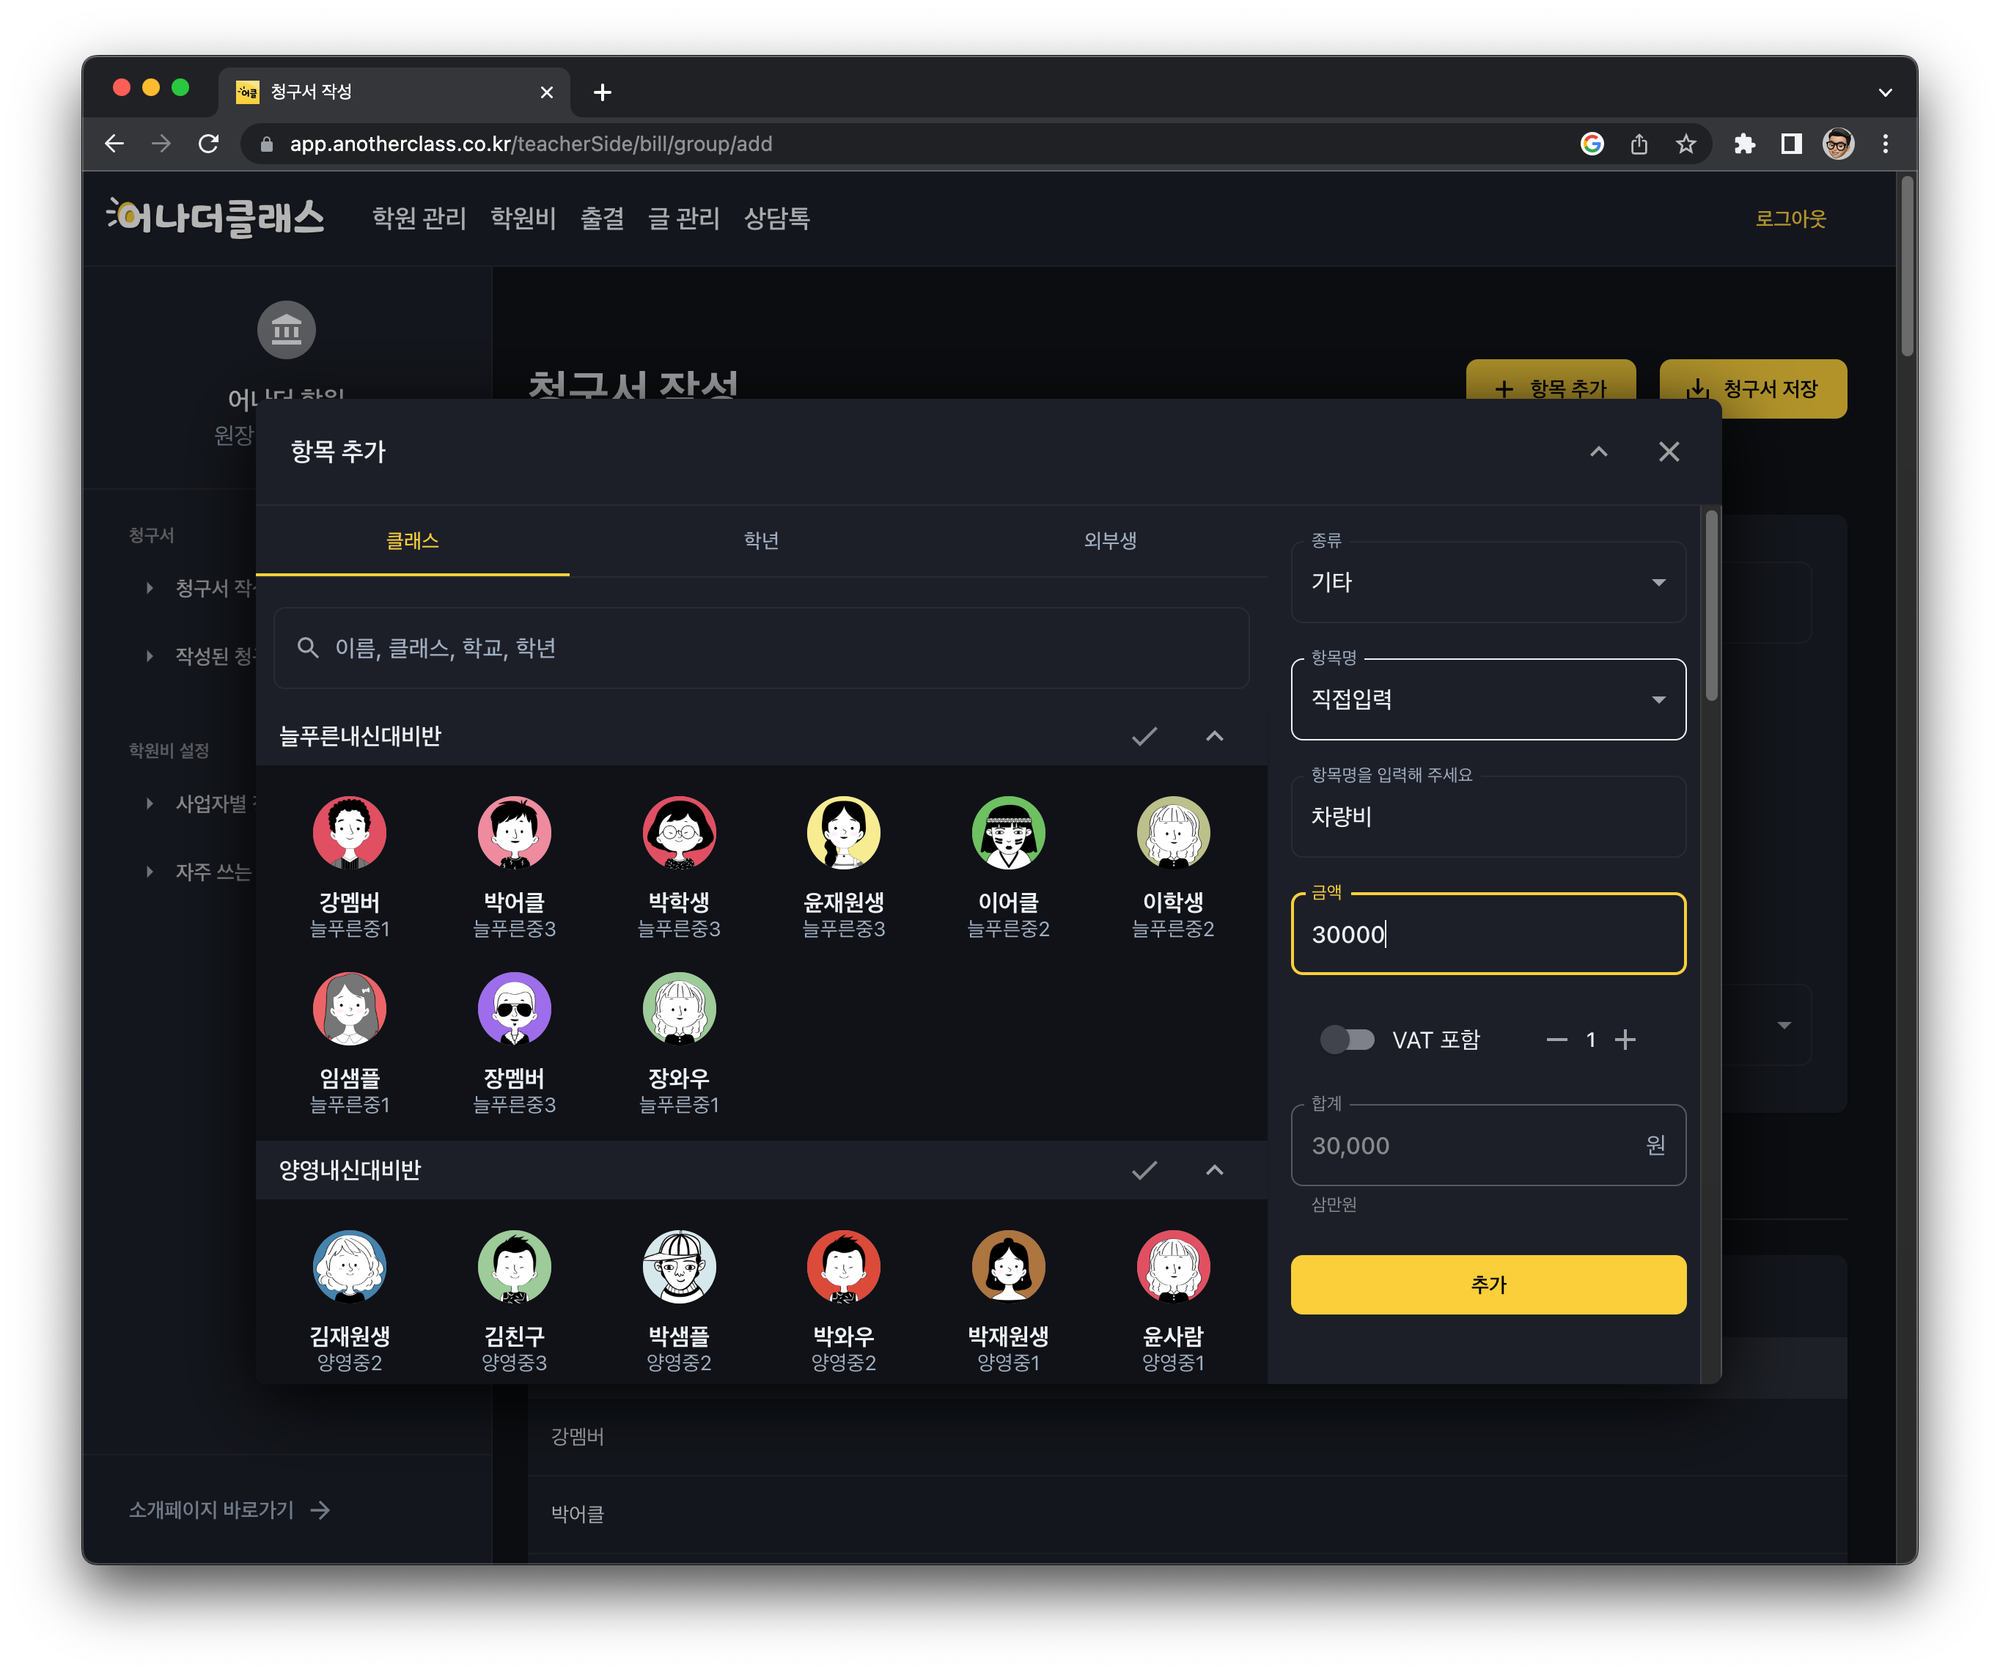Image resolution: width=2000 pixels, height=1673 pixels.
Task: Reload the page with refresh icon
Action: pyautogui.click(x=208, y=144)
